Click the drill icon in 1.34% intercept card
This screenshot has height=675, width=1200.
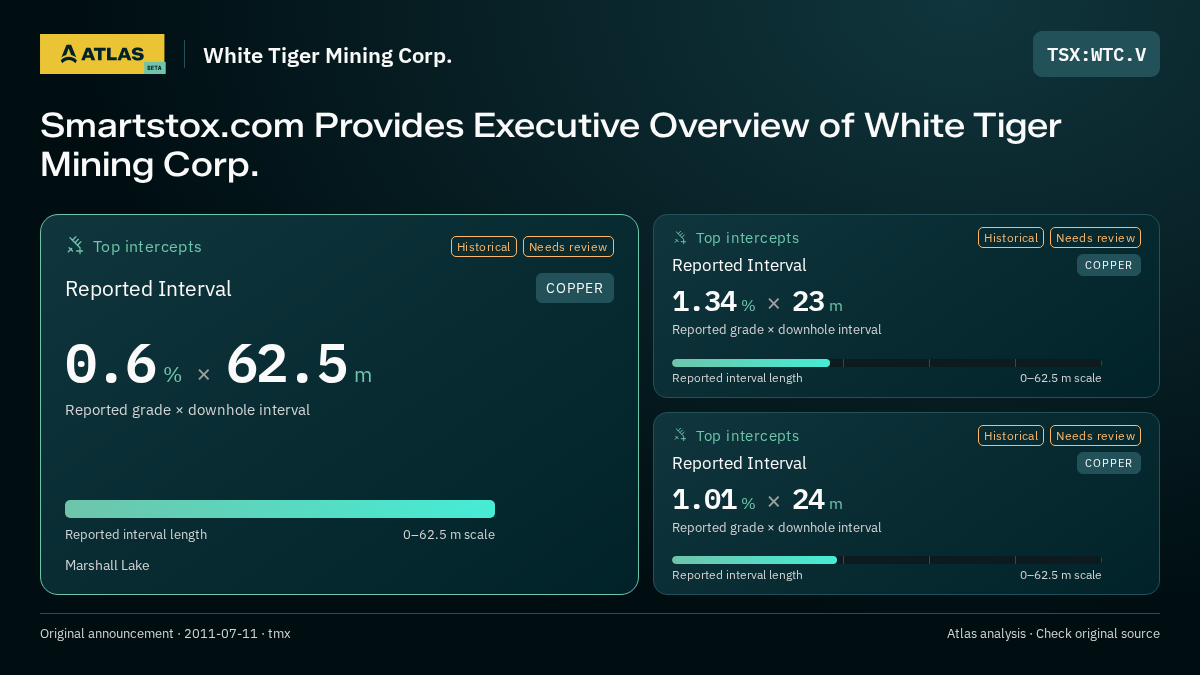(680, 238)
